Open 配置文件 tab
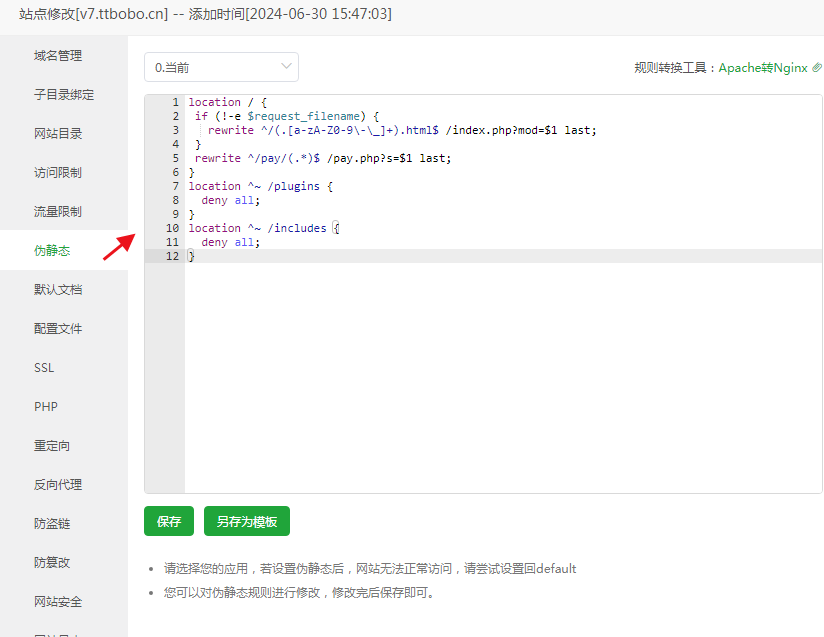 click(x=58, y=329)
